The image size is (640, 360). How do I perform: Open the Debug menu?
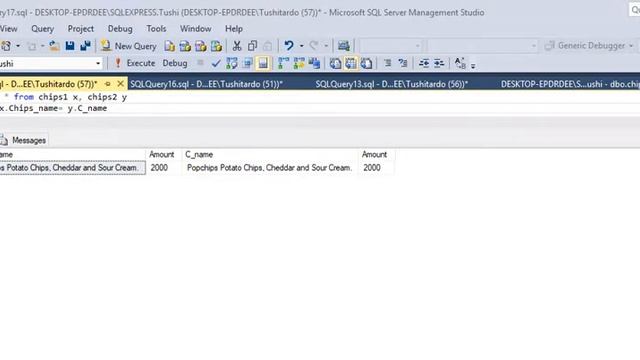(x=120, y=29)
